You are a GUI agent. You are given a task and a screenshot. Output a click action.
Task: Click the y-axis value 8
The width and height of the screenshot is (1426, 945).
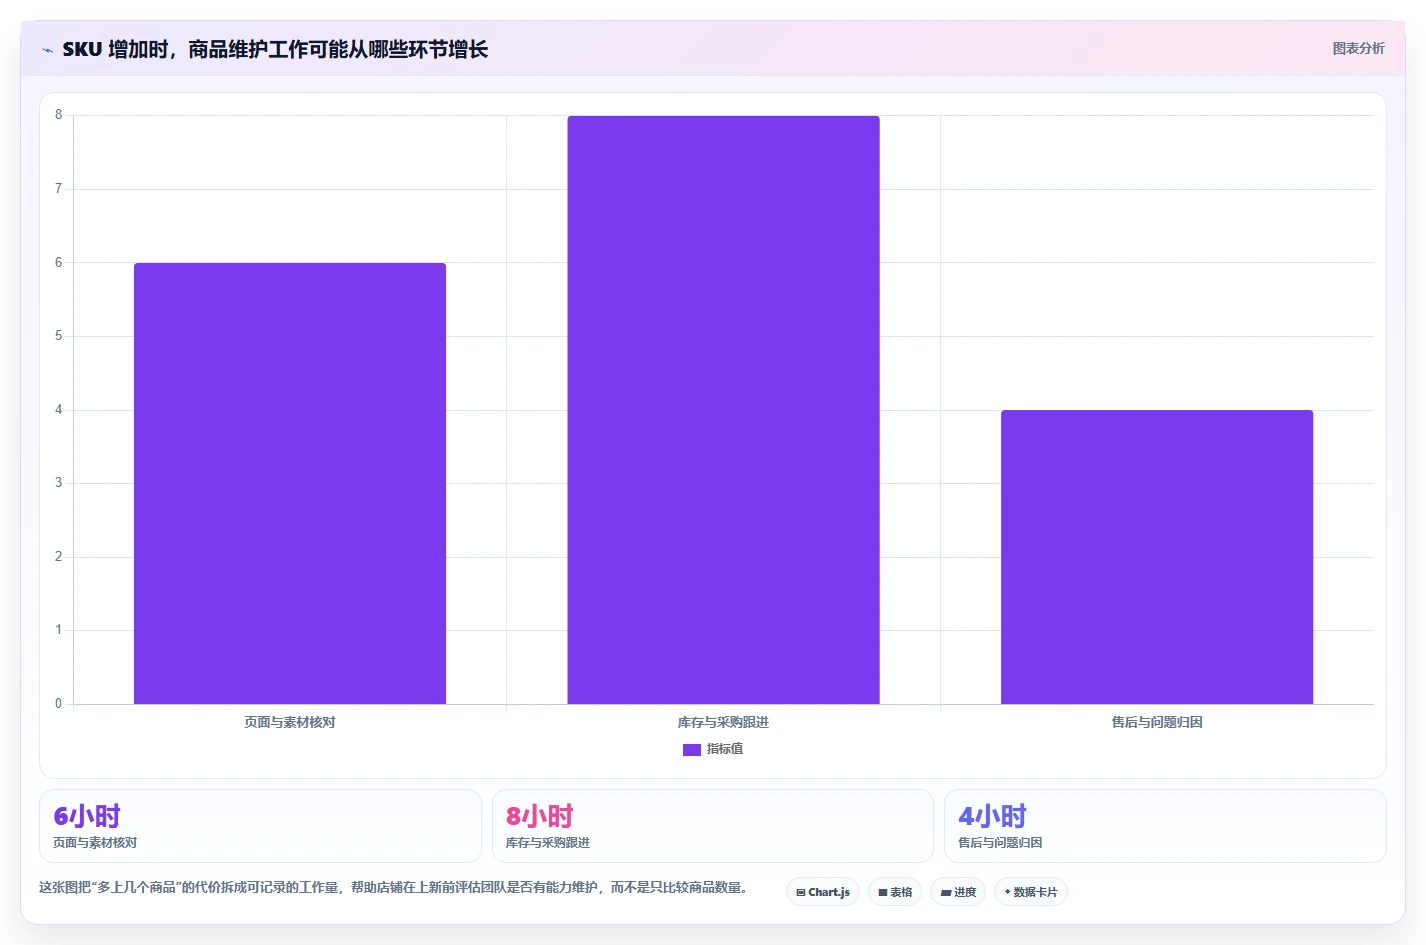[58, 115]
